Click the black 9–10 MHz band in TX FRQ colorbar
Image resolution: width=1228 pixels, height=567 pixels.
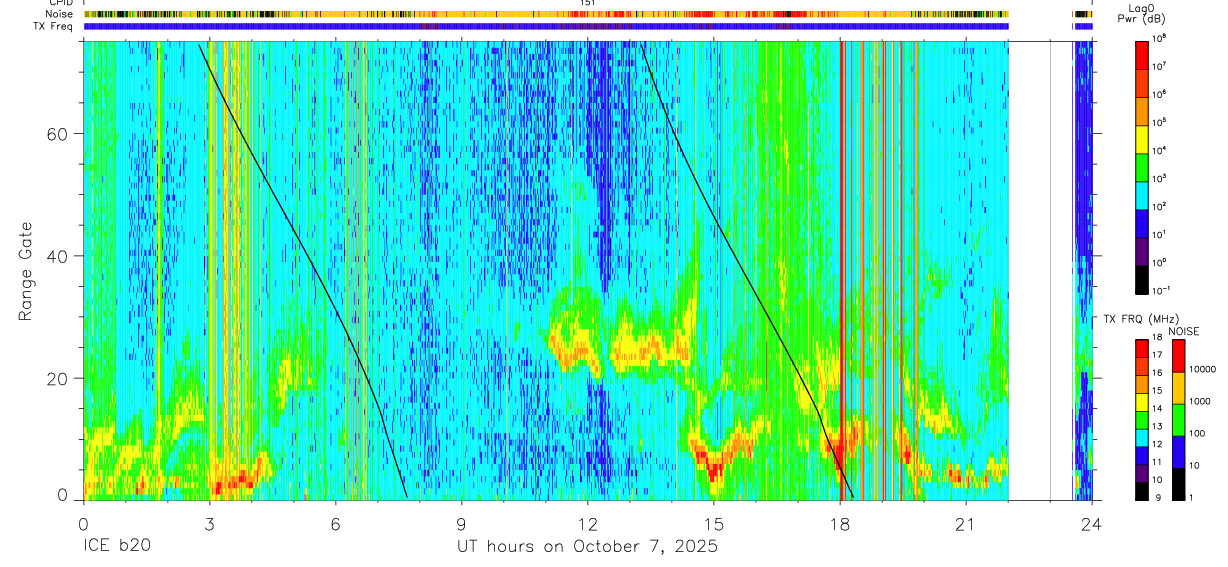coord(1142,490)
